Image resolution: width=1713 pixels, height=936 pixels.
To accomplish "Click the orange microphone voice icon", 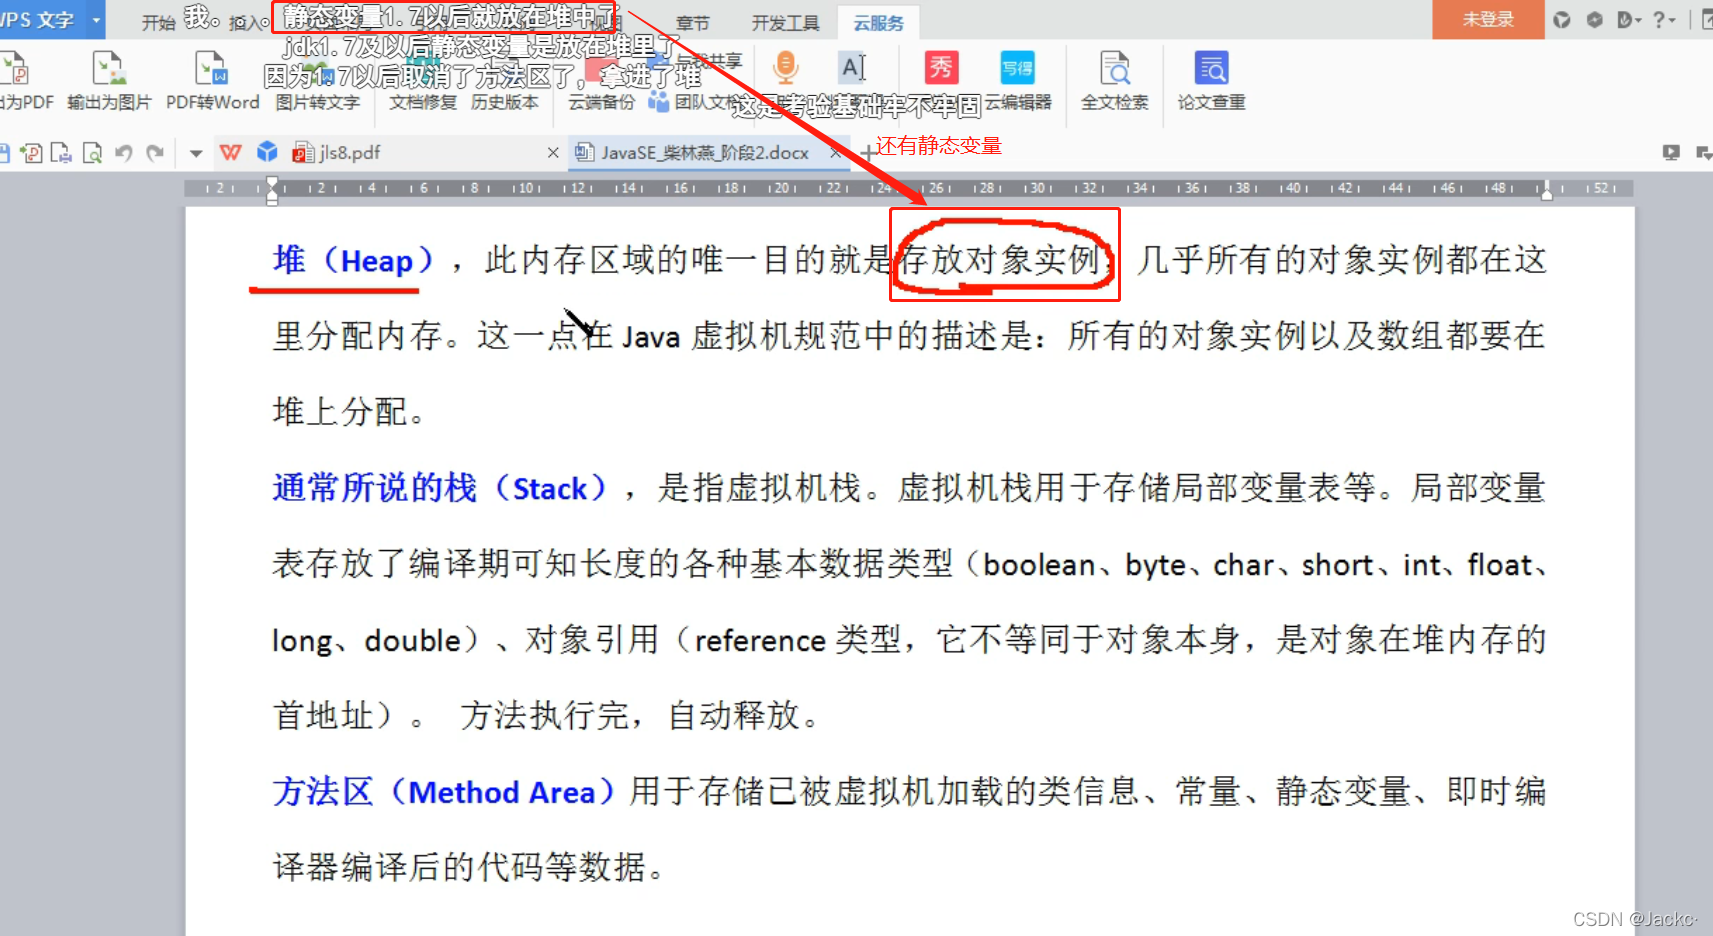I will 786,68.
